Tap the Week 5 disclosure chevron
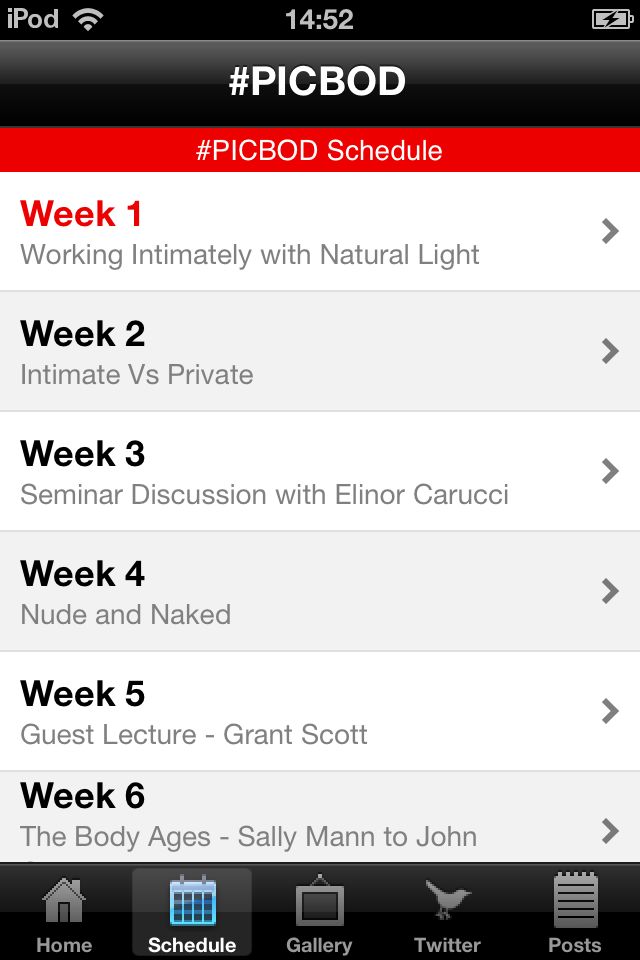The height and width of the screenshot is (960, 640). pos(610,711)
